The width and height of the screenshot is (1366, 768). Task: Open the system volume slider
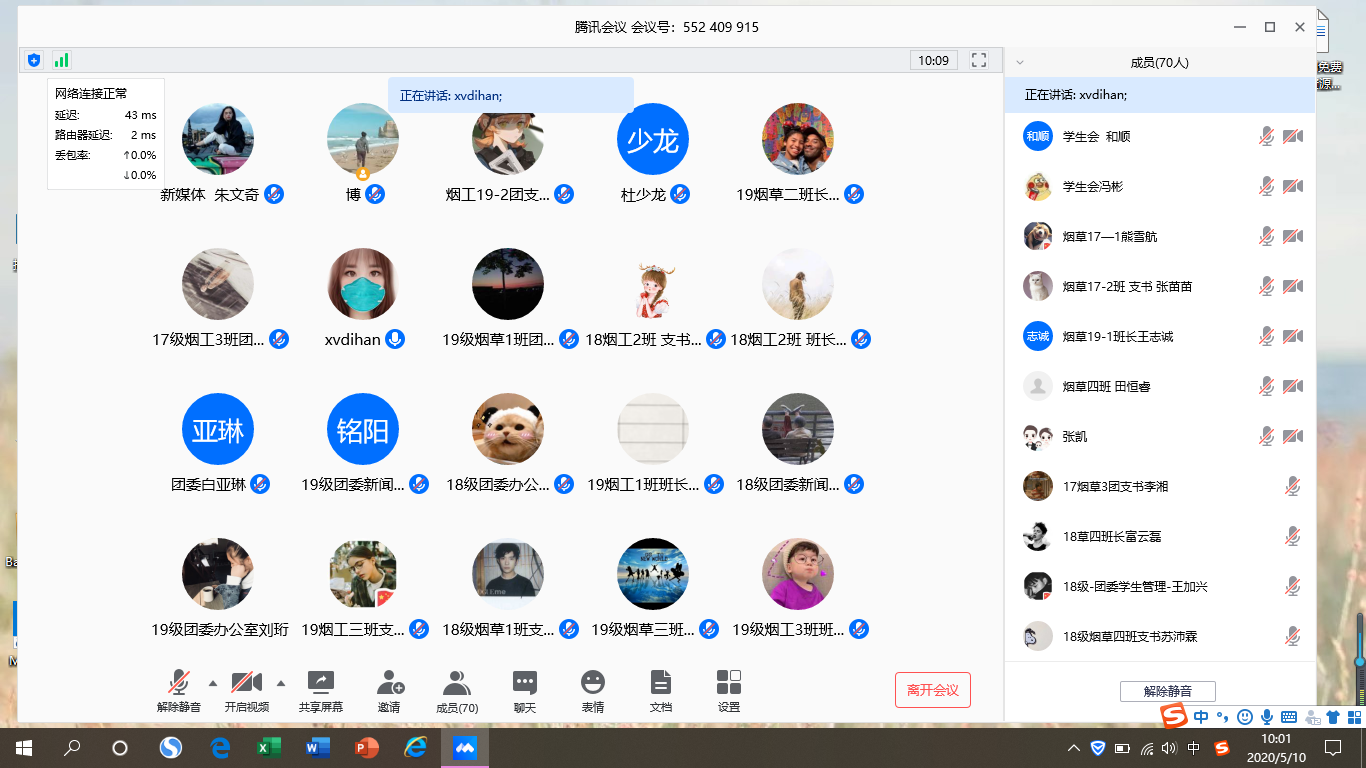coord(1170,747)
